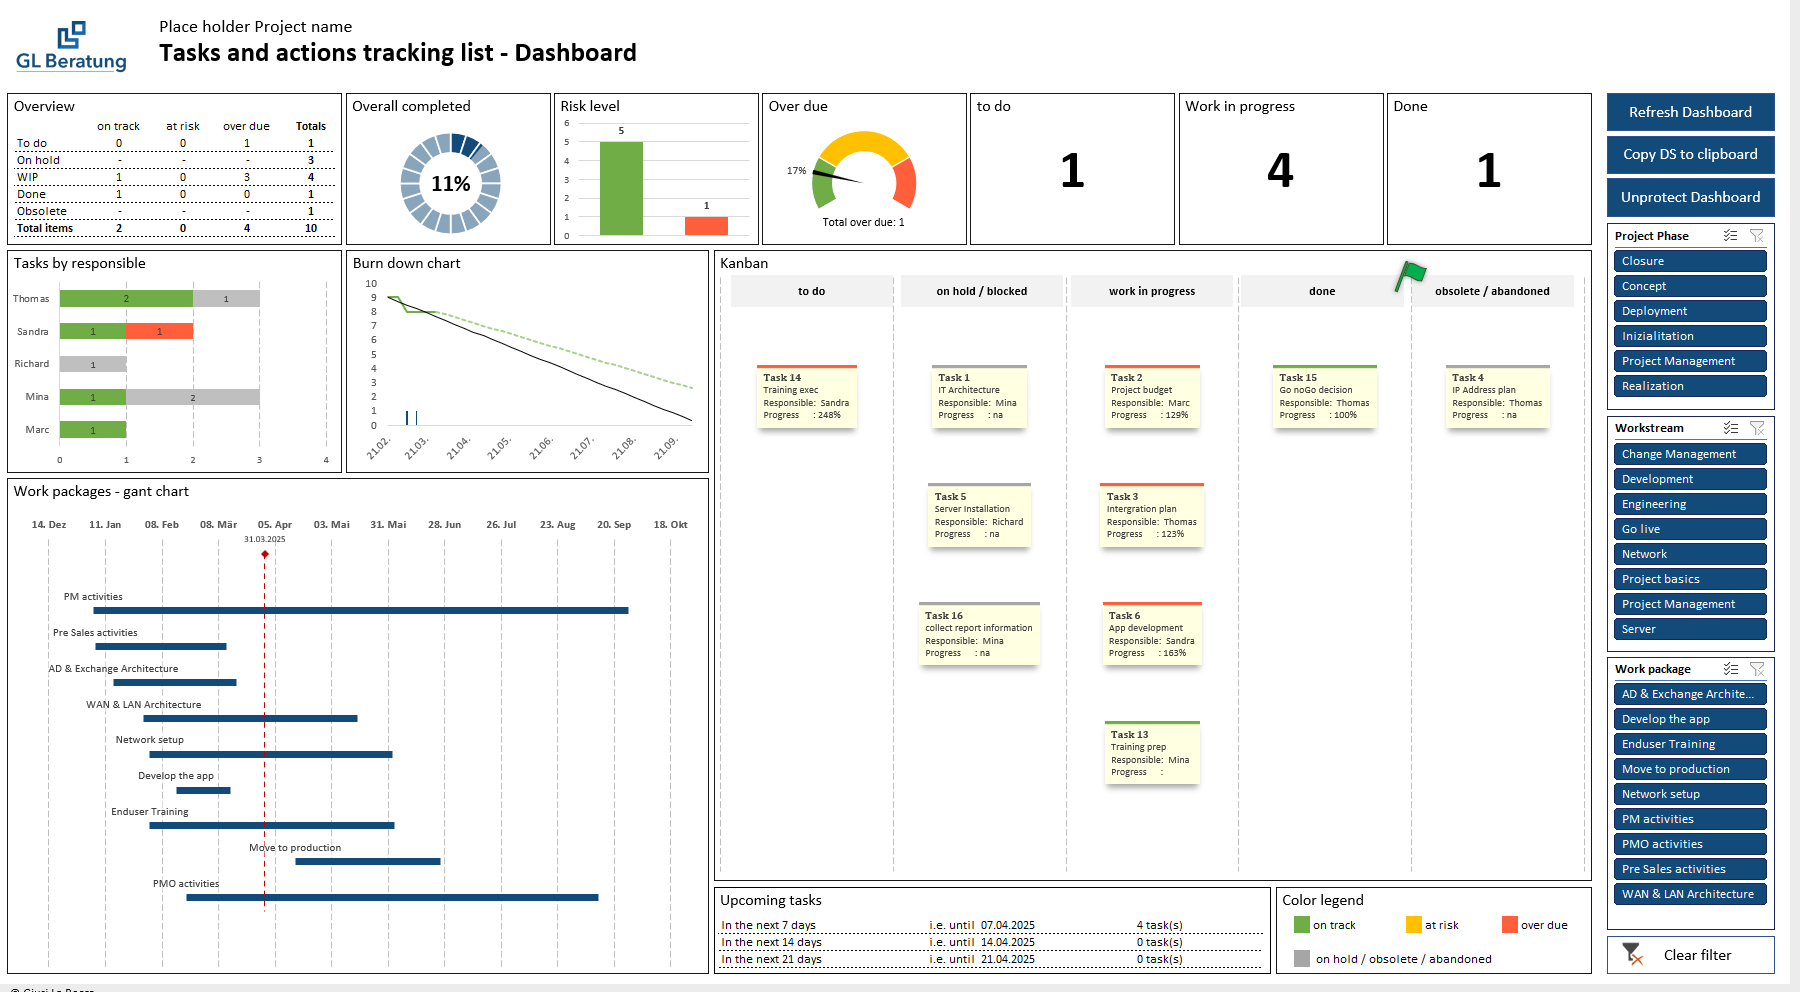
Task: Open Task 1 IT Architecture card
Action: click(979, 396)
